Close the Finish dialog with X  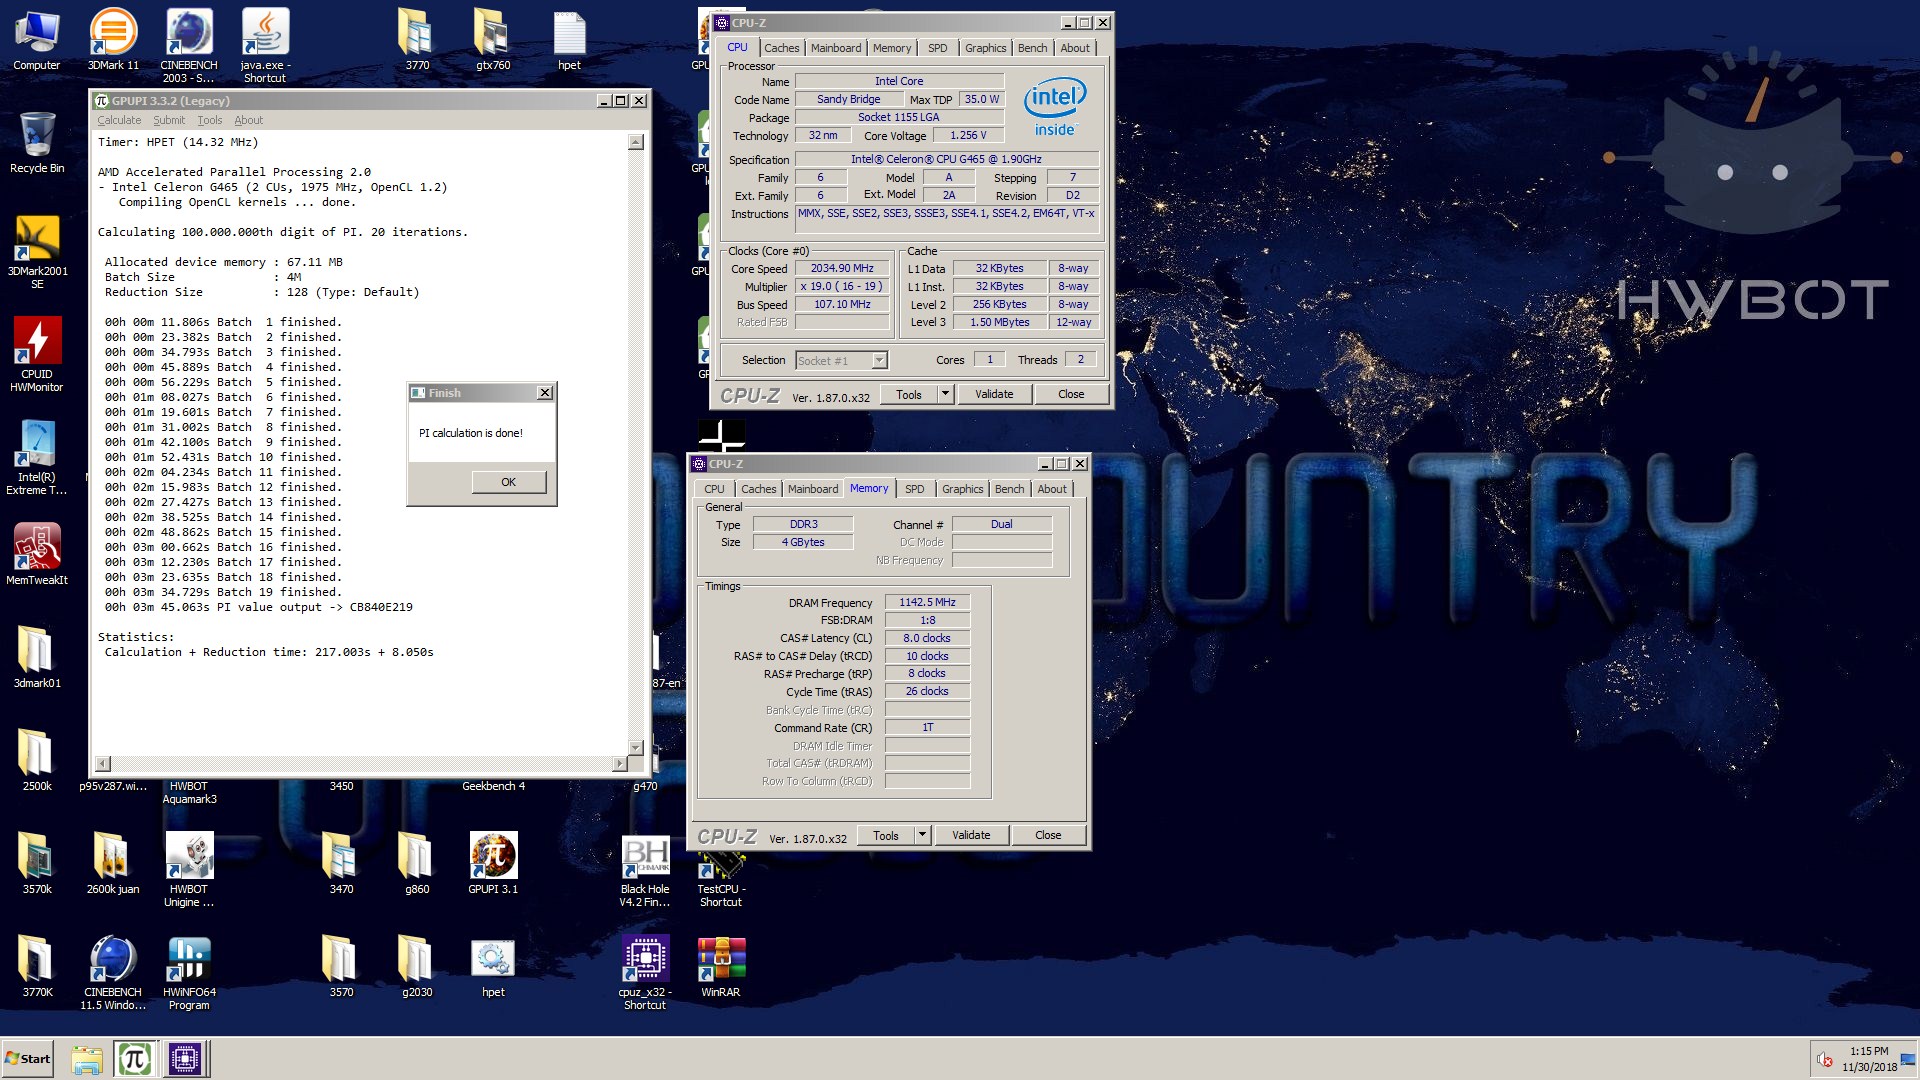545,393
